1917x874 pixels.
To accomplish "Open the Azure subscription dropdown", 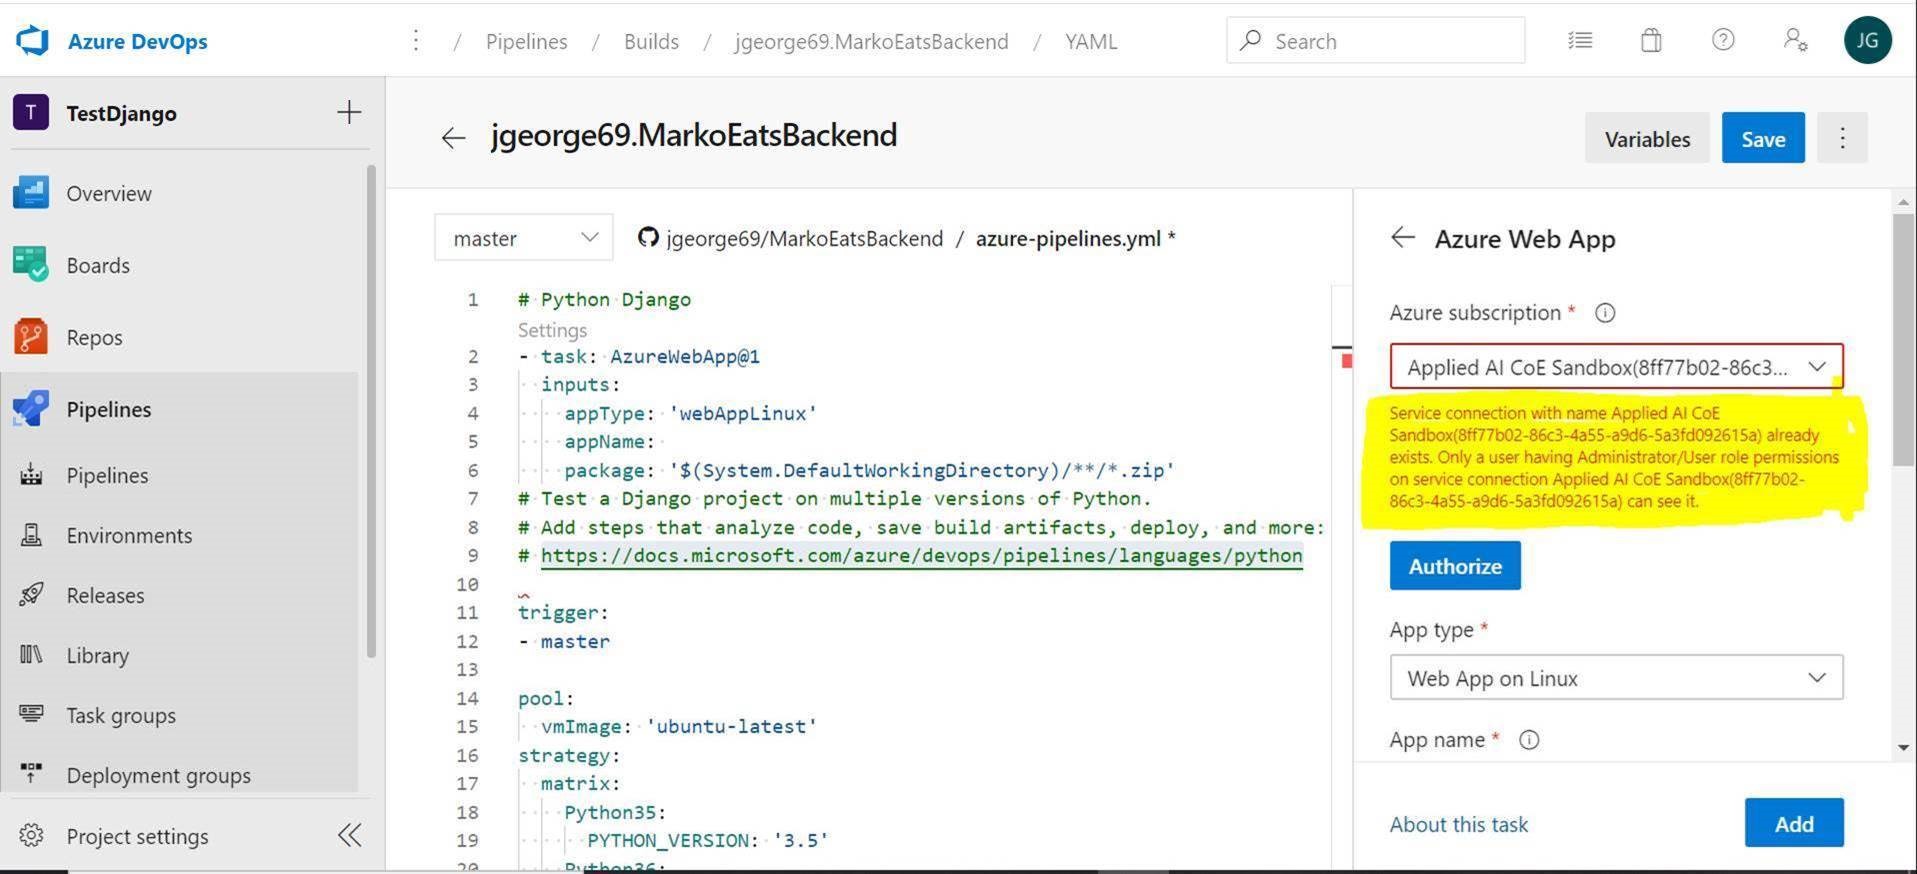I will (1616, 367).
